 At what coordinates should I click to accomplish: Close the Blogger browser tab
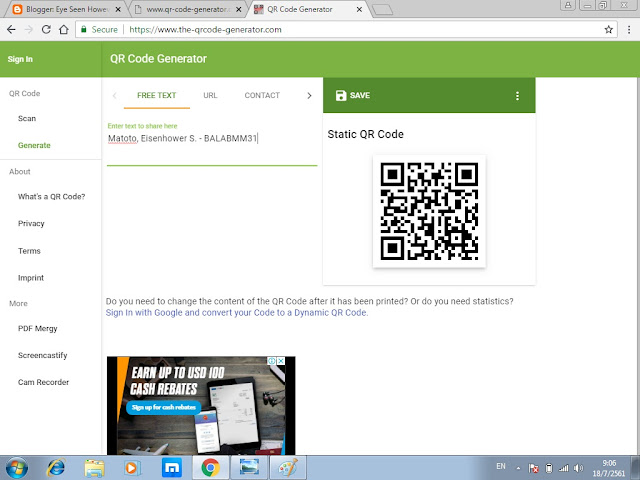(x=118, y=9)
